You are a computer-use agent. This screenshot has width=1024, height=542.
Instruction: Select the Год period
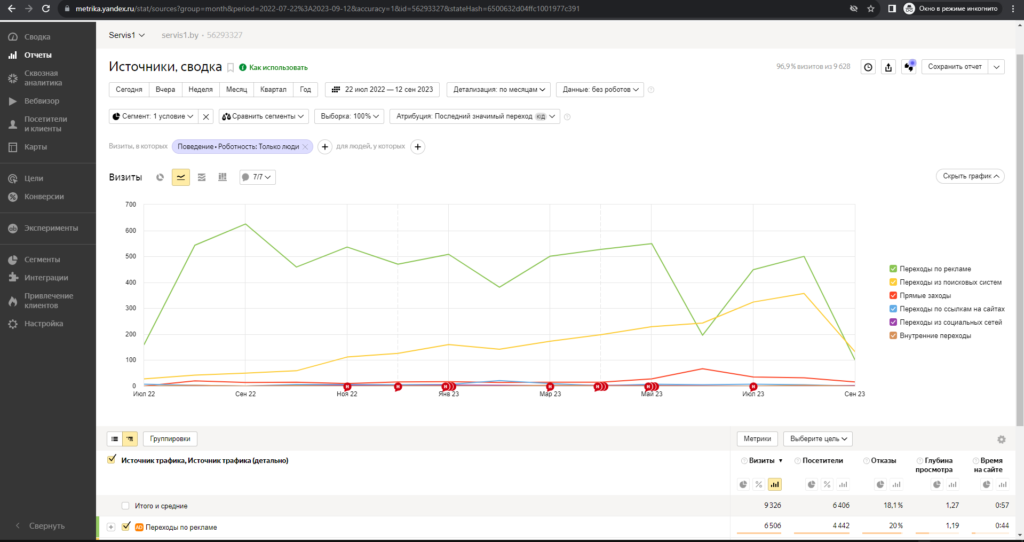coord(305,89)
